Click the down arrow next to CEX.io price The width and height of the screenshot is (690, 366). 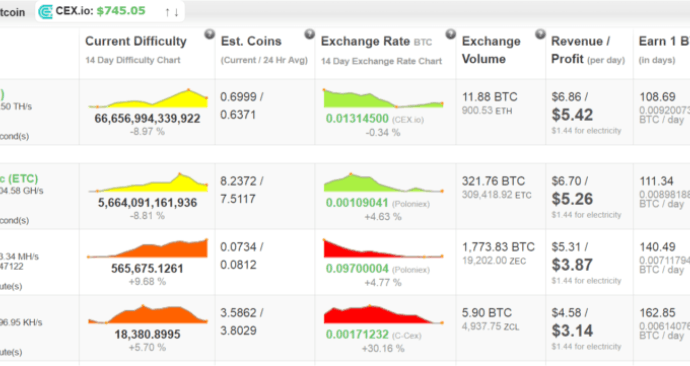[176, 12]
